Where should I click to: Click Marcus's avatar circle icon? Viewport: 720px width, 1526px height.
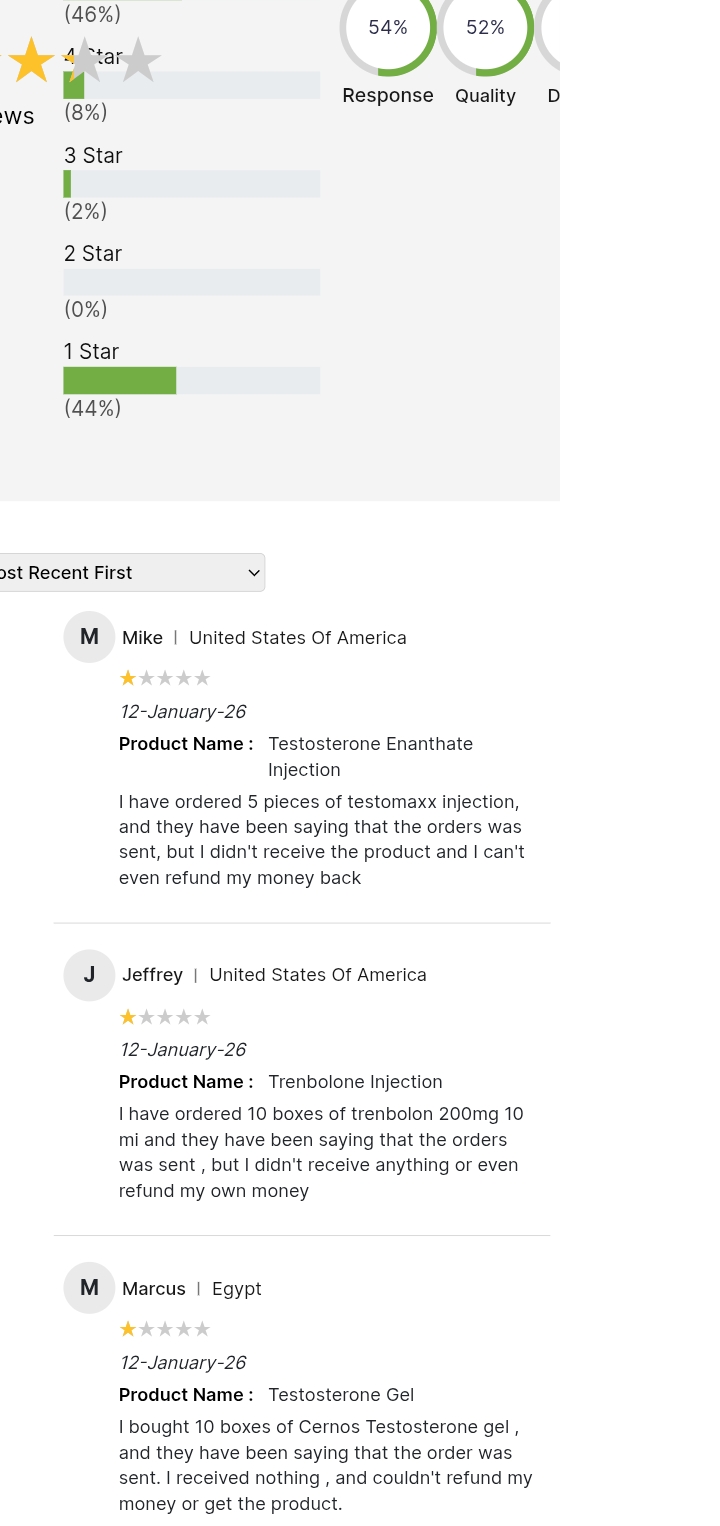[89, 1288]
